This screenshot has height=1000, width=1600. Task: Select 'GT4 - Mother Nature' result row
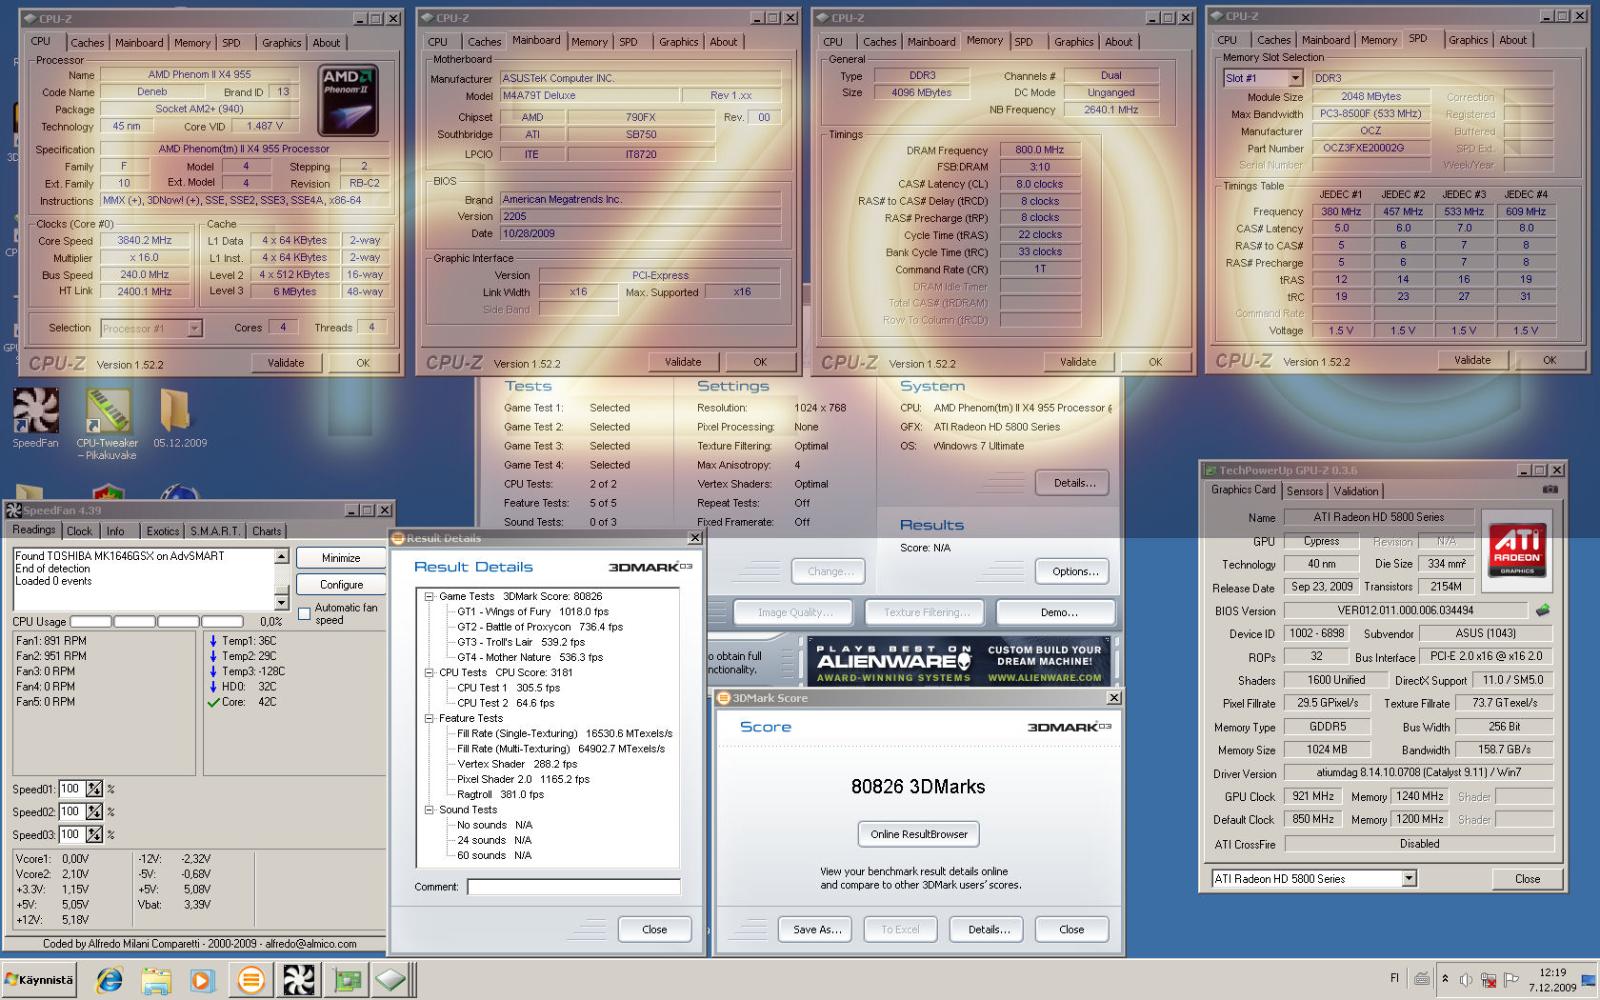pyautogui.click(x=530, y=658)
